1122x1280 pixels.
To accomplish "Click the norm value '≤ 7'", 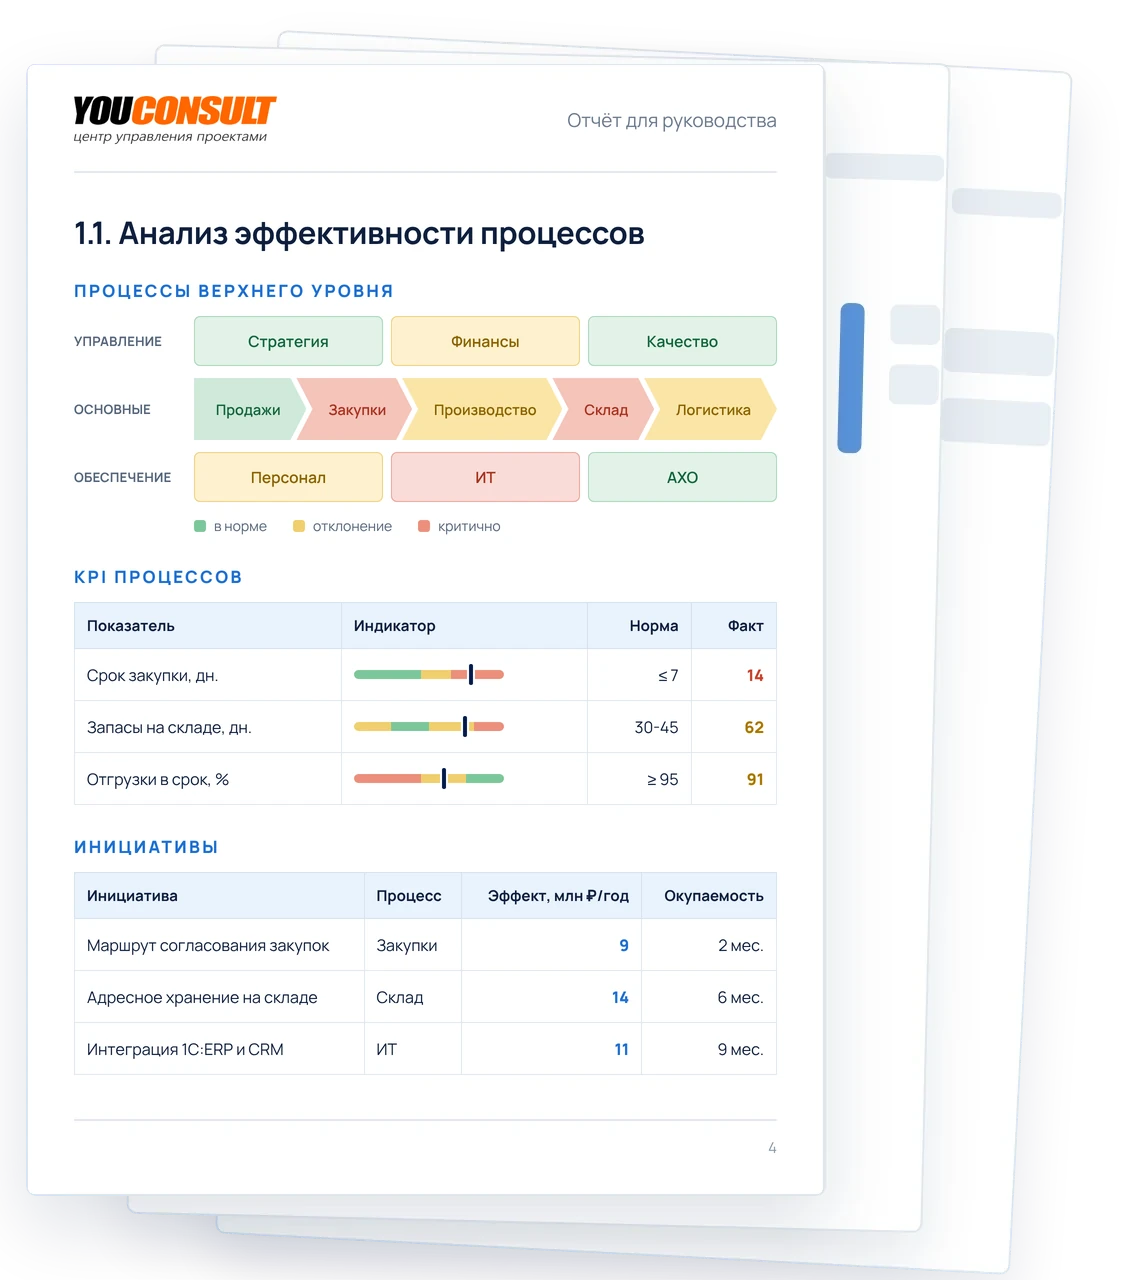I will pyautogui.click(x=668, y=676).
